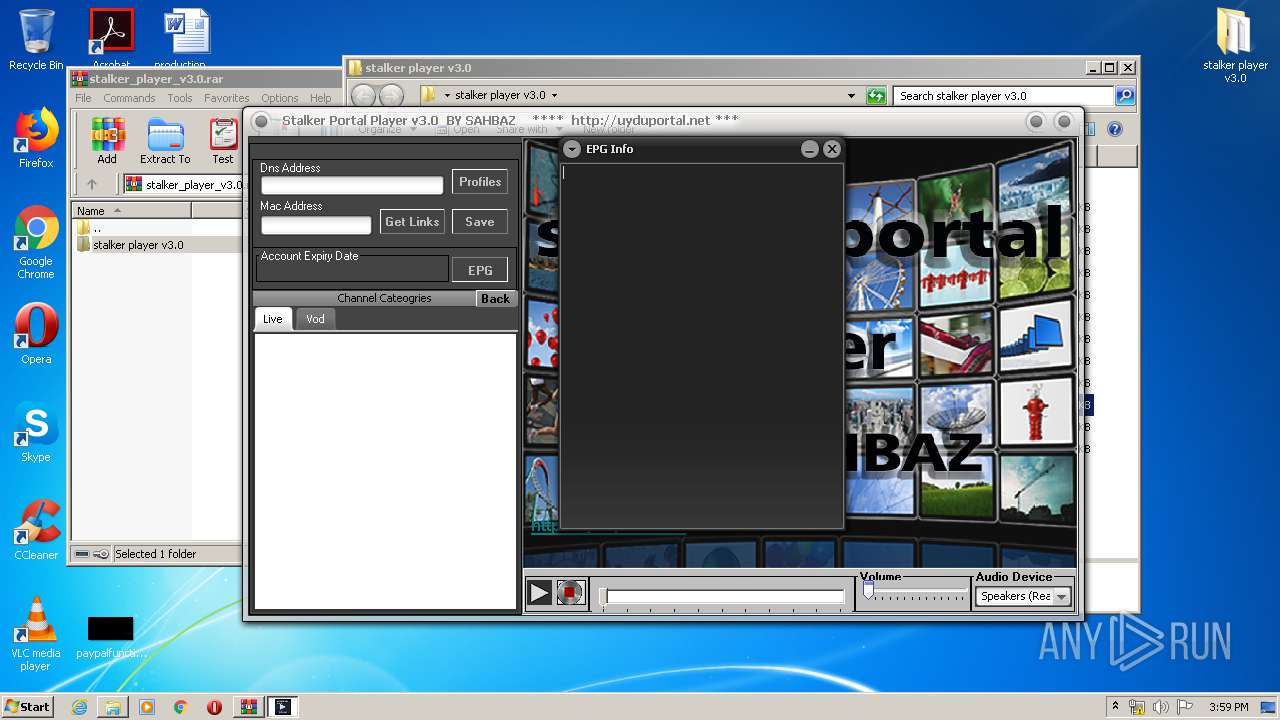The image size is (1280, 720).
Task: Open the WinRAR Commands menu
Action: 129,98
